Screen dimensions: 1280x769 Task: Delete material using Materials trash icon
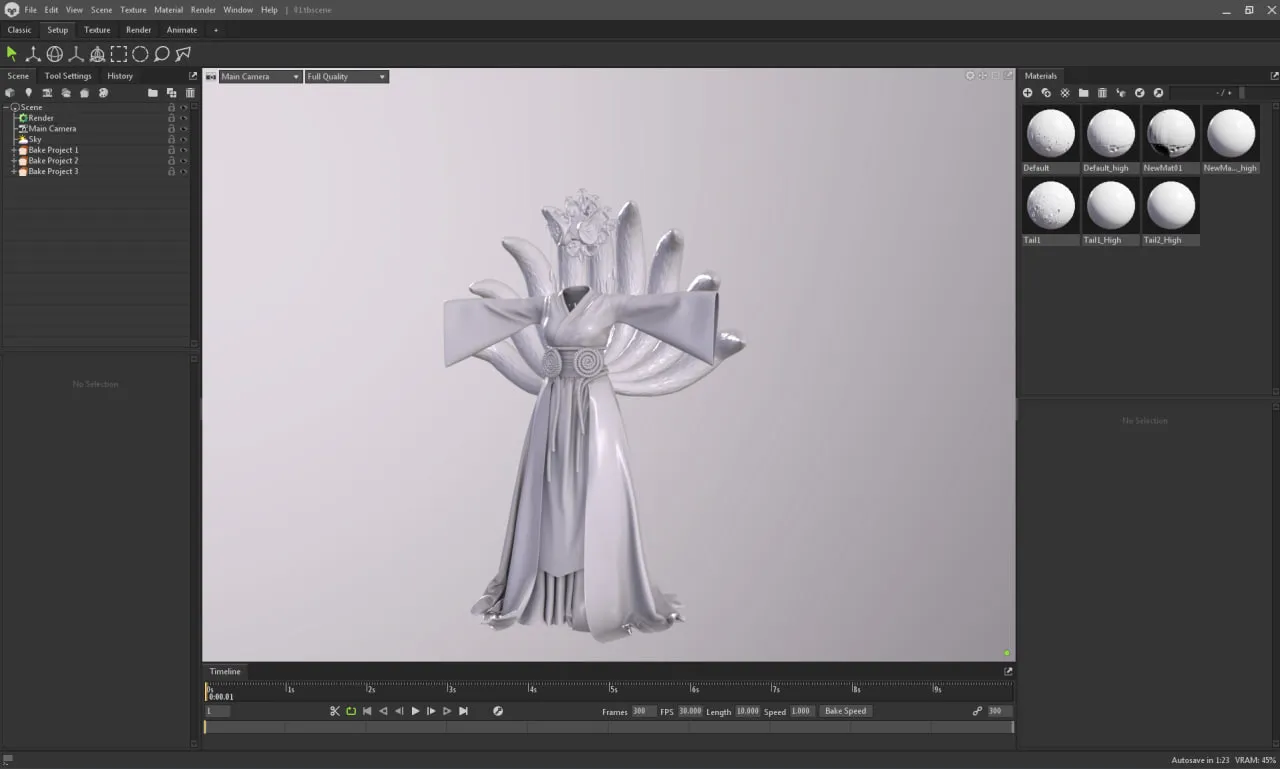[x=1102, y=93]
